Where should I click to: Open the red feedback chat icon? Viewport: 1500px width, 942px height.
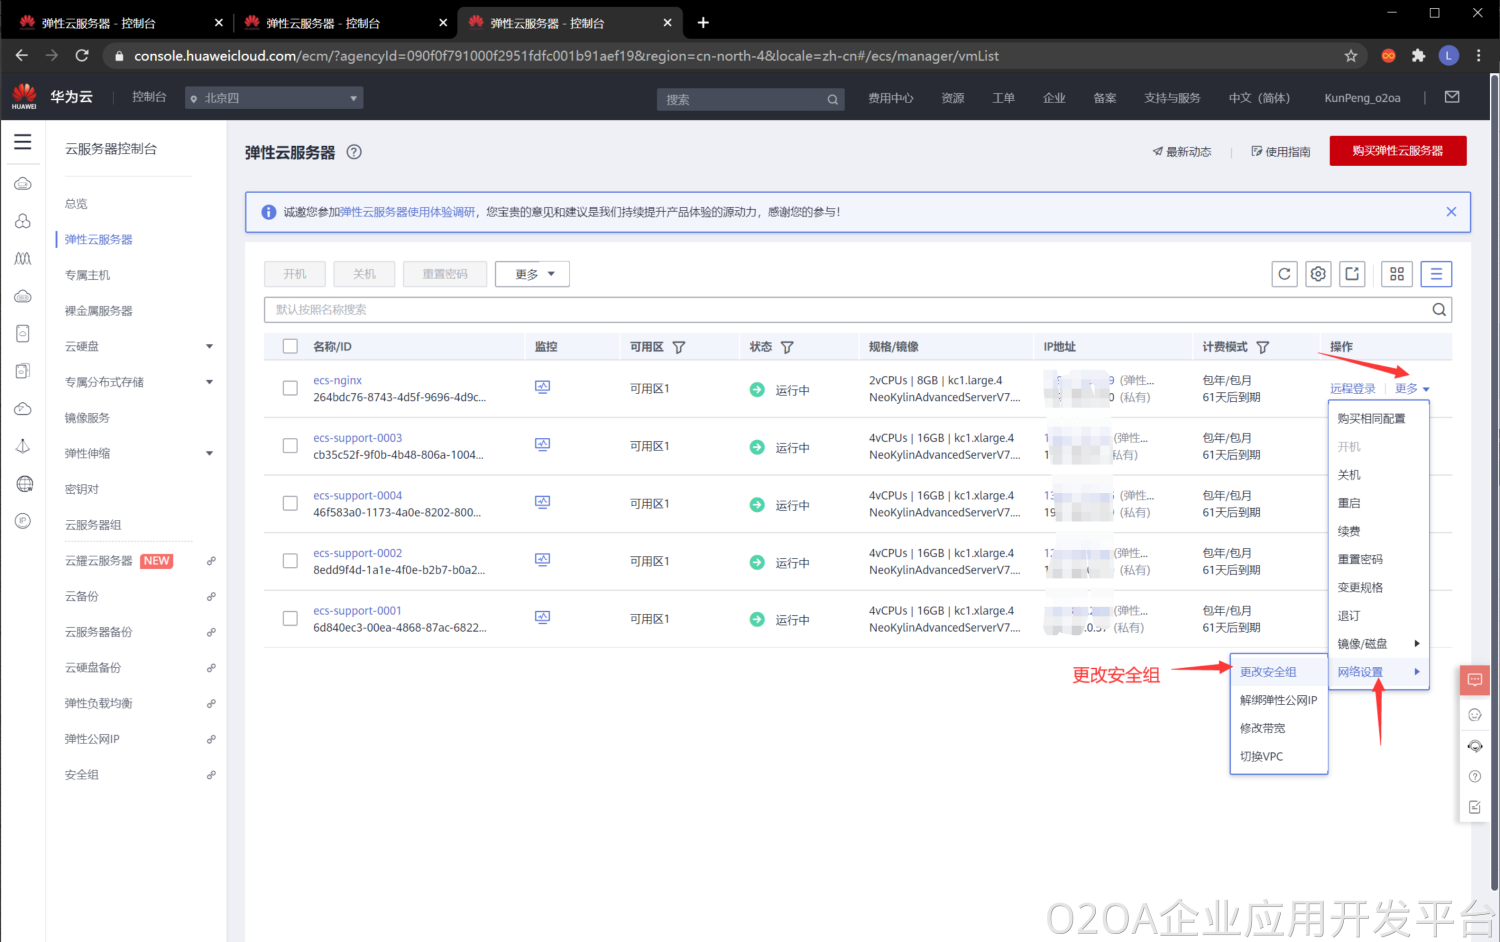(1475, 680)
